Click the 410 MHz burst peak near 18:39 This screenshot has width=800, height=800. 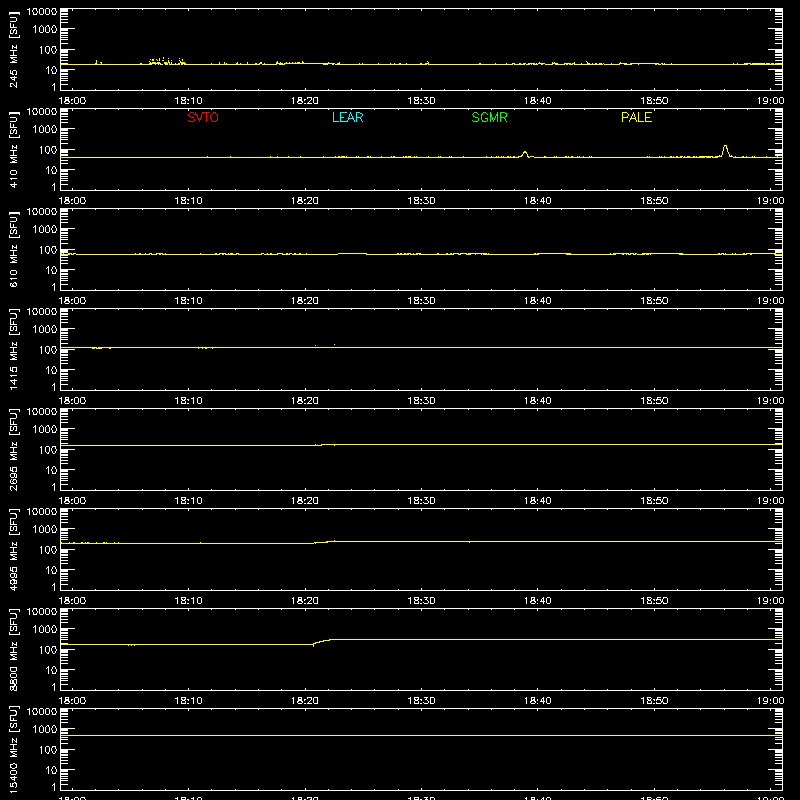pos(524,153)
